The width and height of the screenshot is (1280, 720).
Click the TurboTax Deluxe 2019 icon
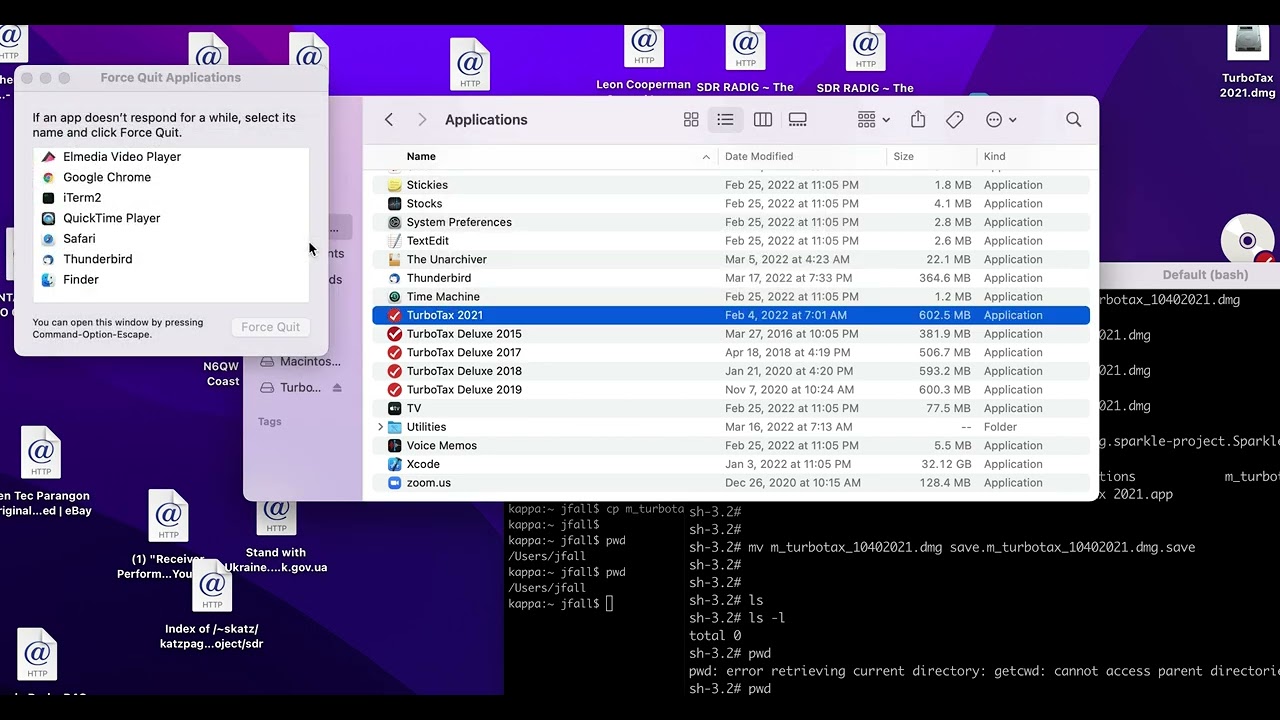pos(395,390)
